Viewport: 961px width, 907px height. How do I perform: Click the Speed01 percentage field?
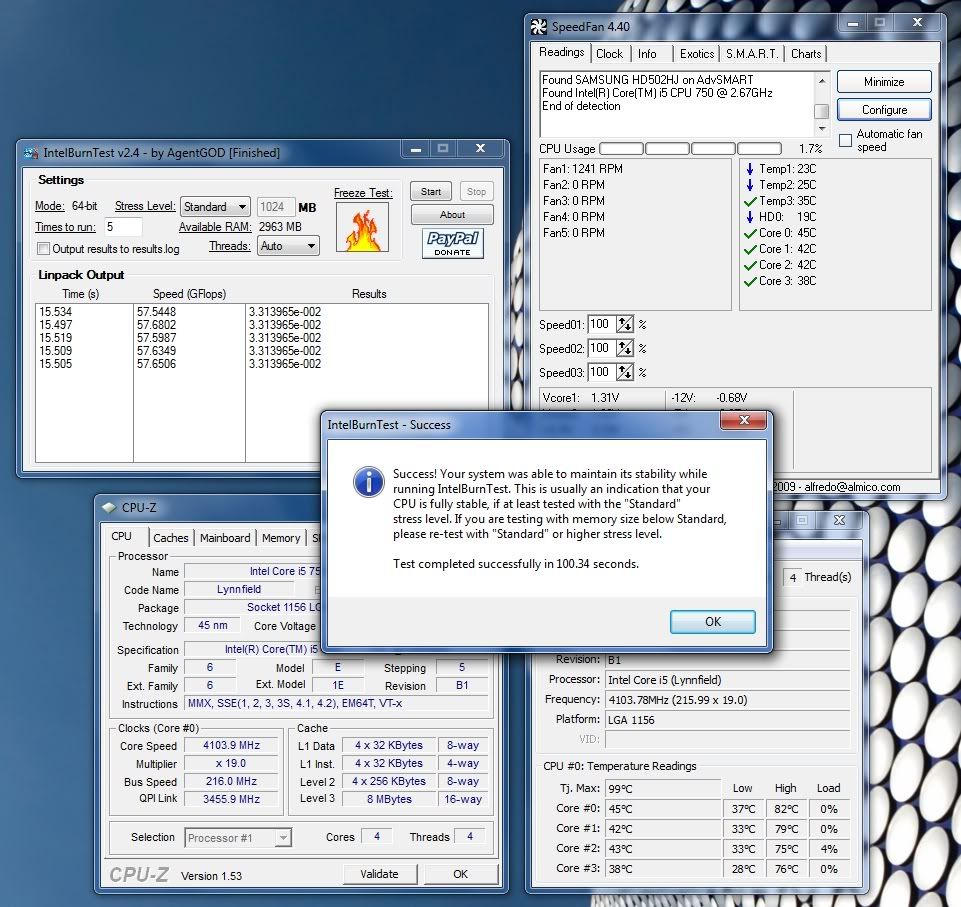click(602, 324)
